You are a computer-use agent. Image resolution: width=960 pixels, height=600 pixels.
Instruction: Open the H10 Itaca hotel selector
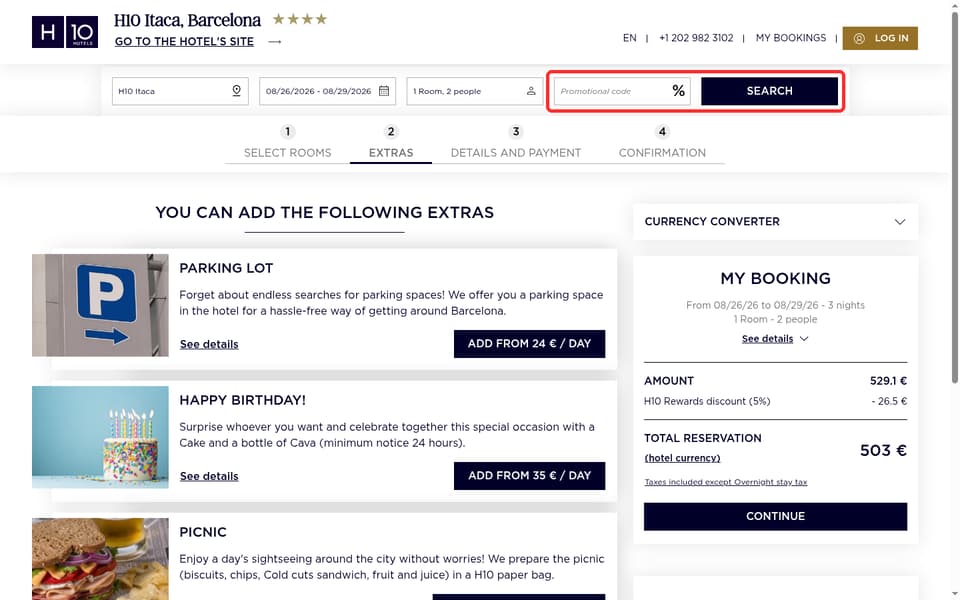point(180,91)
